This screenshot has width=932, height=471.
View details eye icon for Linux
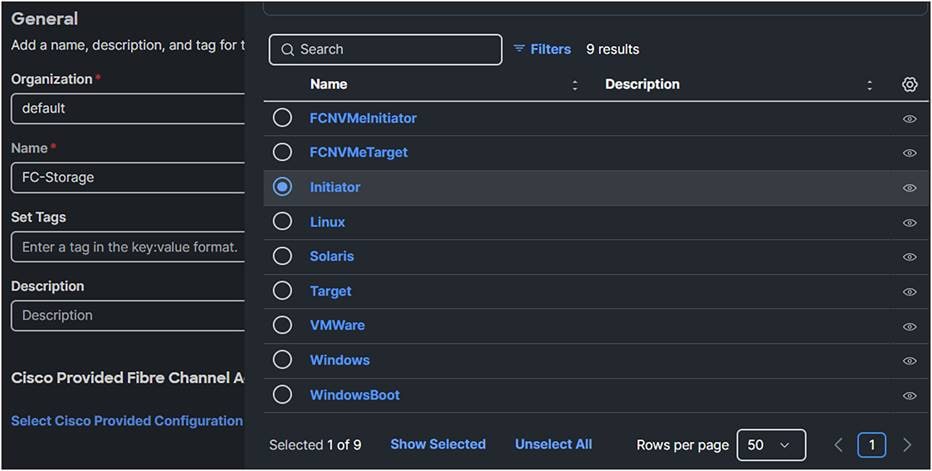909,223
